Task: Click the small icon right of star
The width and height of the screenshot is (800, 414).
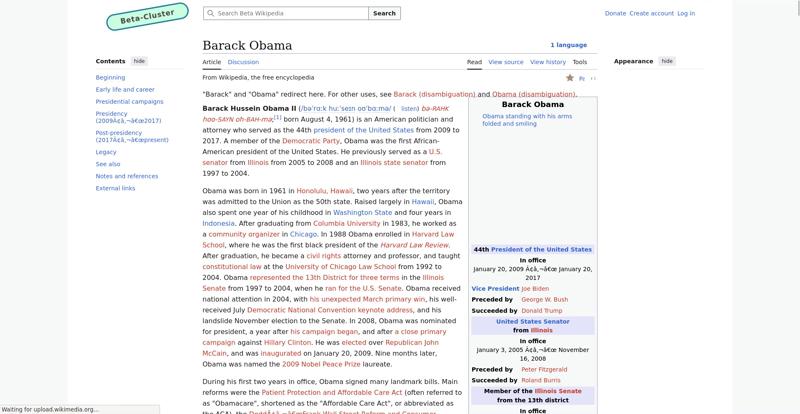Action: pos(582,78)
